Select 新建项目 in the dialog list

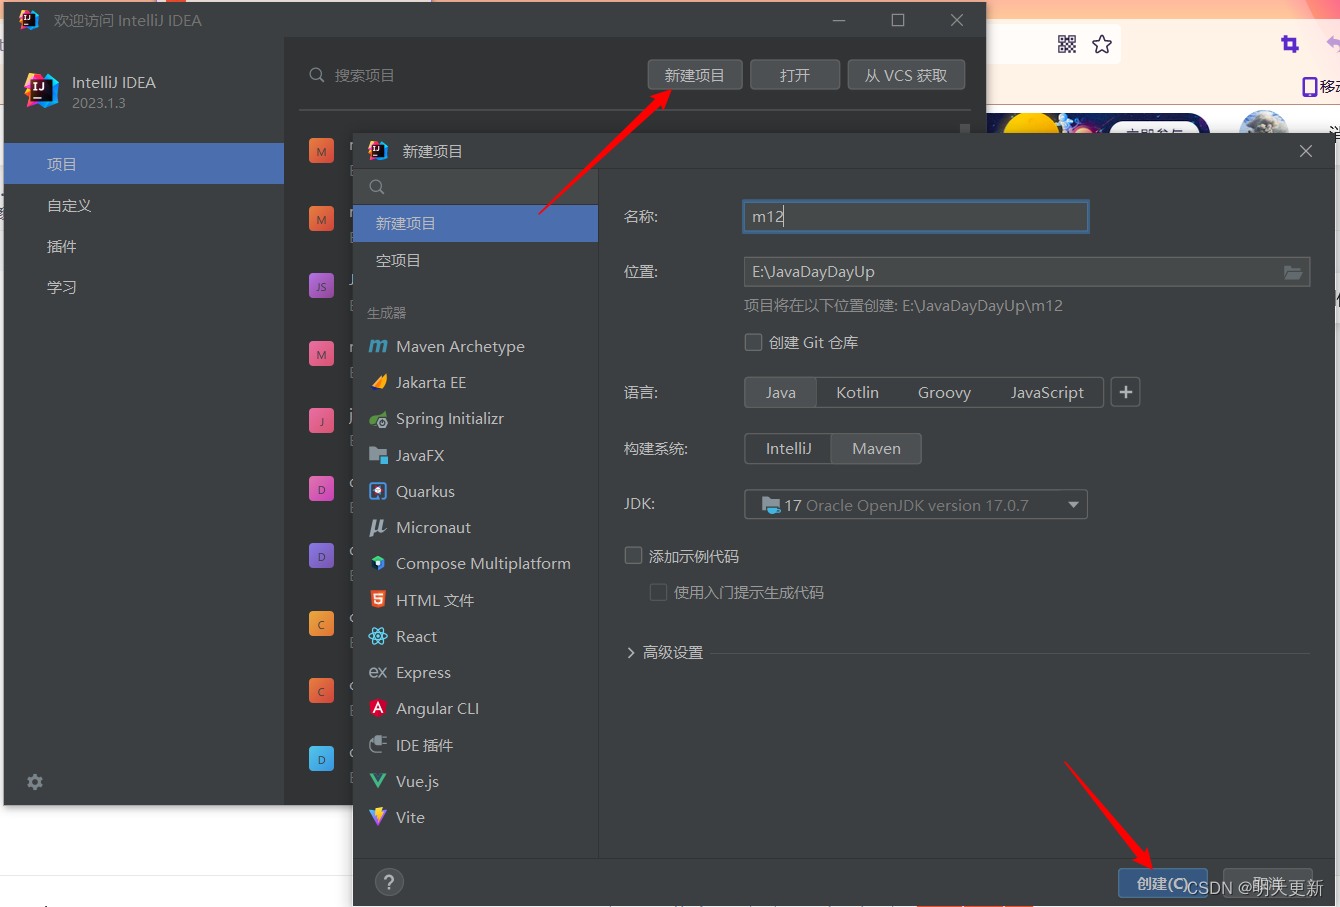tap(476, 223)
